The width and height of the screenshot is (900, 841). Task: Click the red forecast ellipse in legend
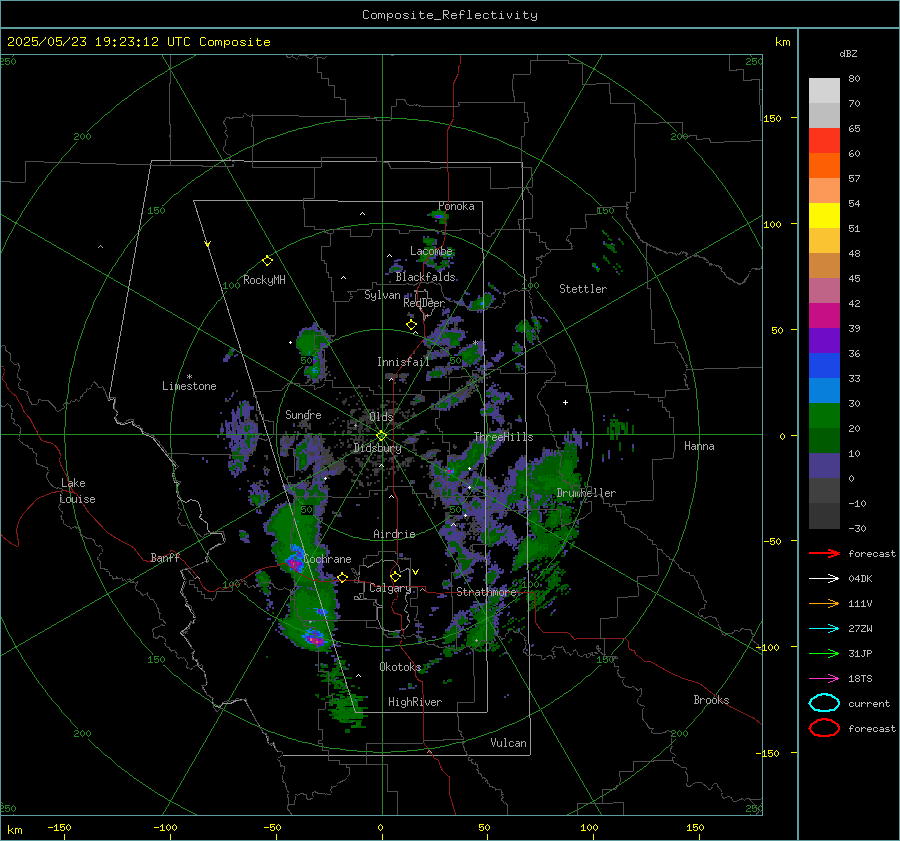[x=824, y=728]
